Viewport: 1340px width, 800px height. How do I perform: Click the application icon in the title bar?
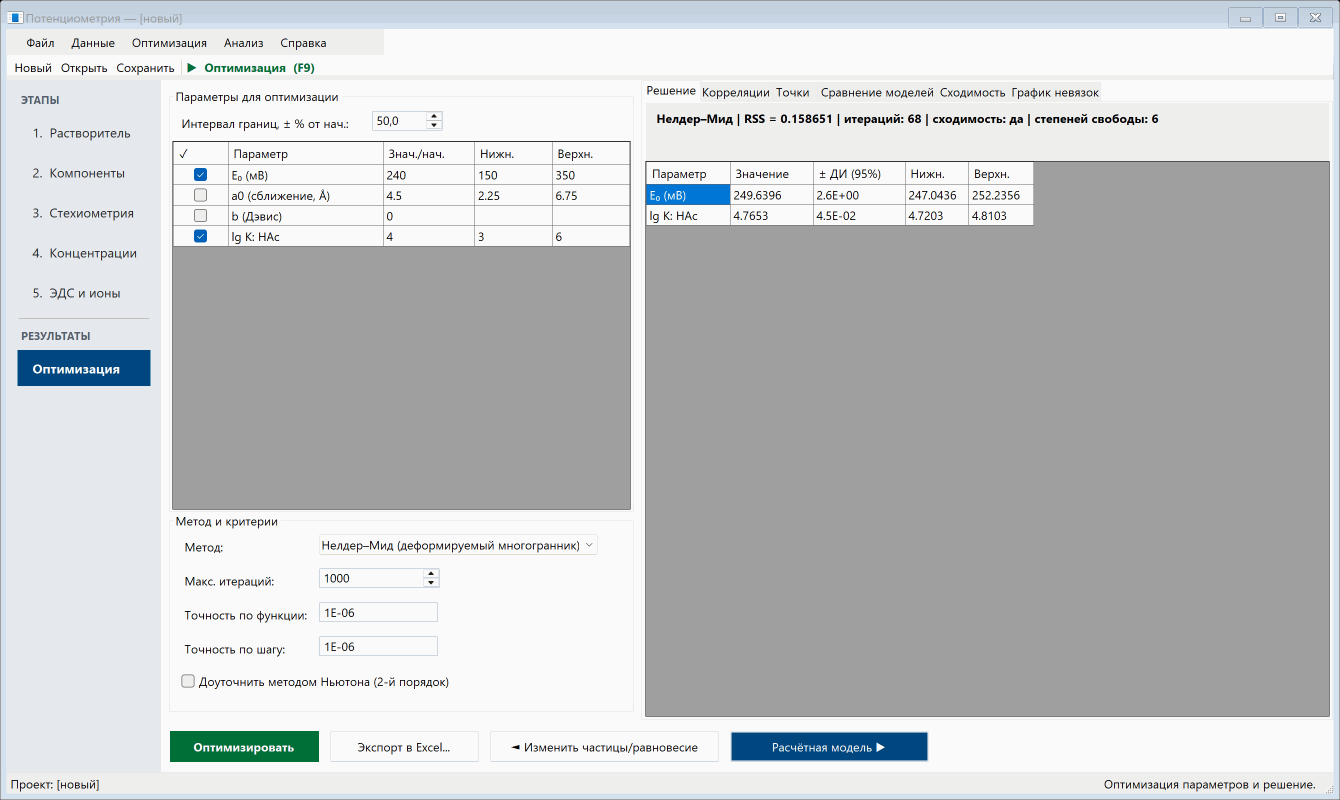[15, 18]
